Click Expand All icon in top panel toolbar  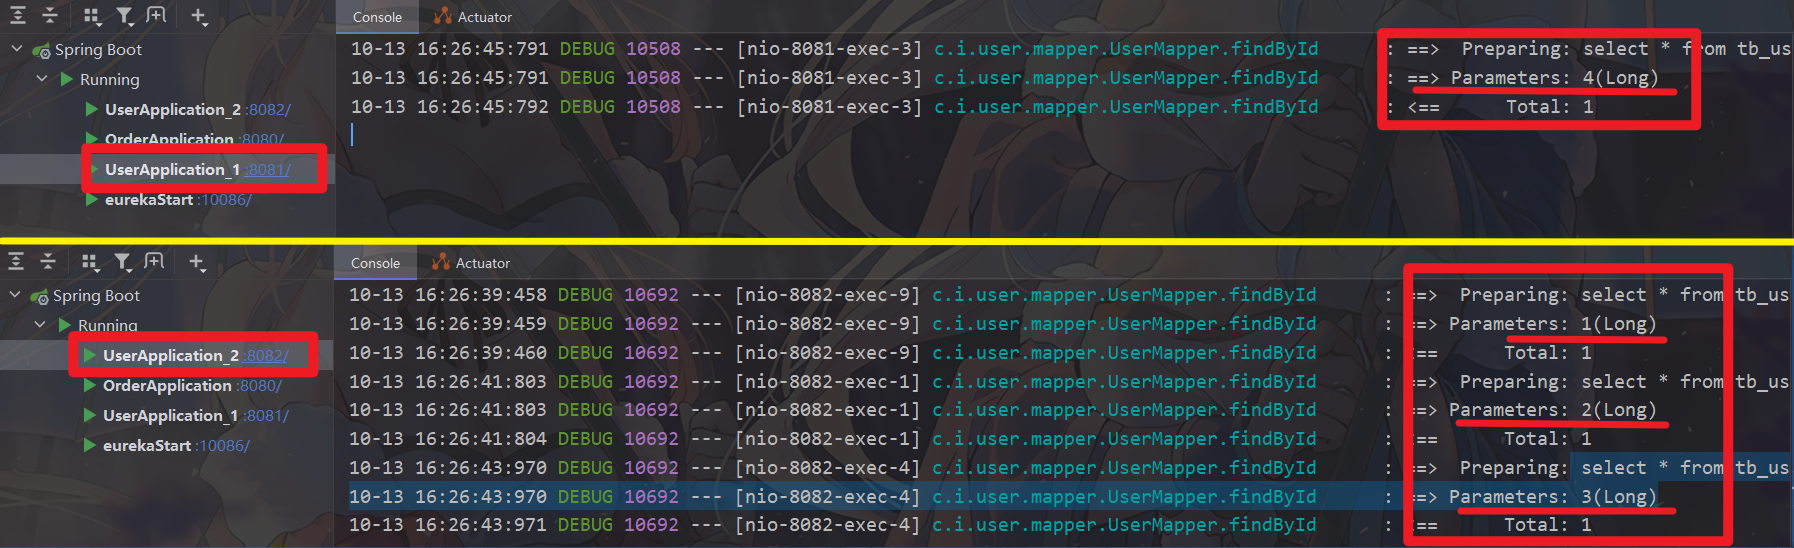click(x=18, y=15)
